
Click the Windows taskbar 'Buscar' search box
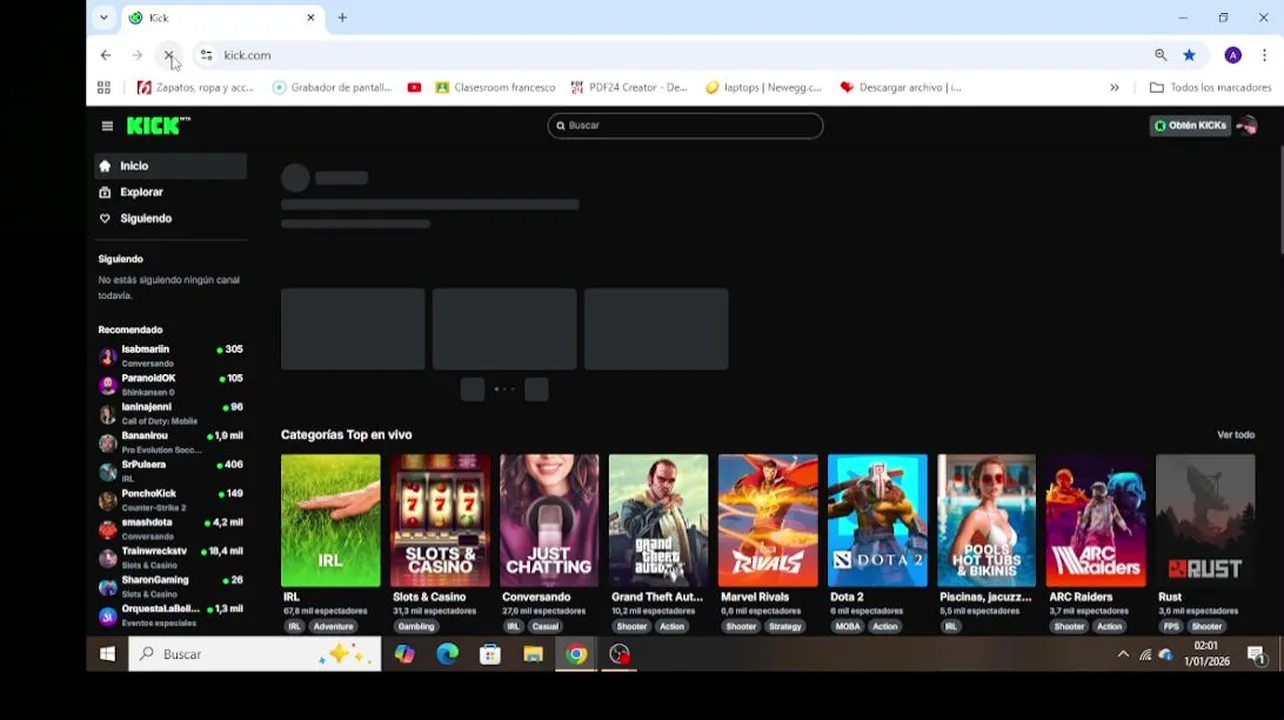point(255,654)
